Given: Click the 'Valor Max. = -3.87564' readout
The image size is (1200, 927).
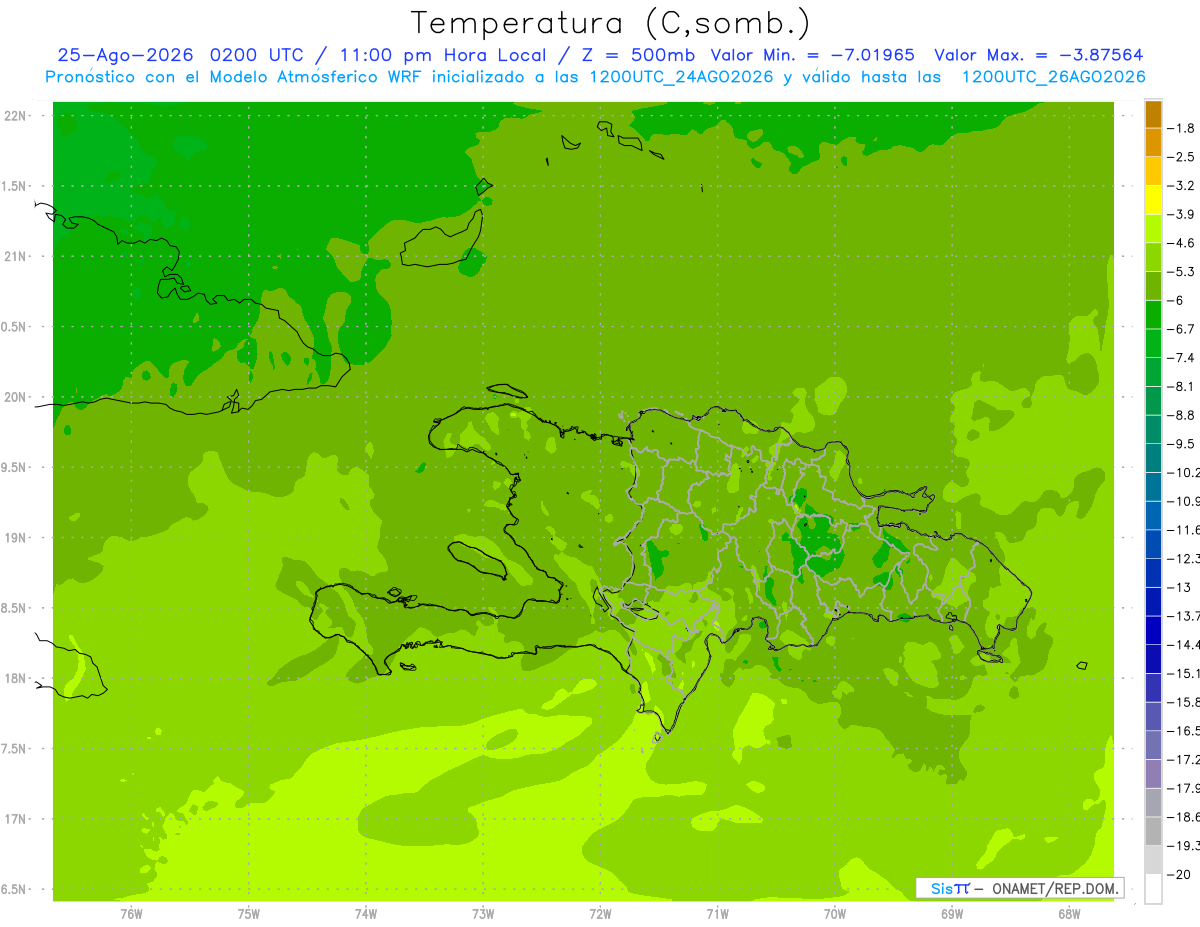Looking at the screenshot, I should coord(1039,55).
